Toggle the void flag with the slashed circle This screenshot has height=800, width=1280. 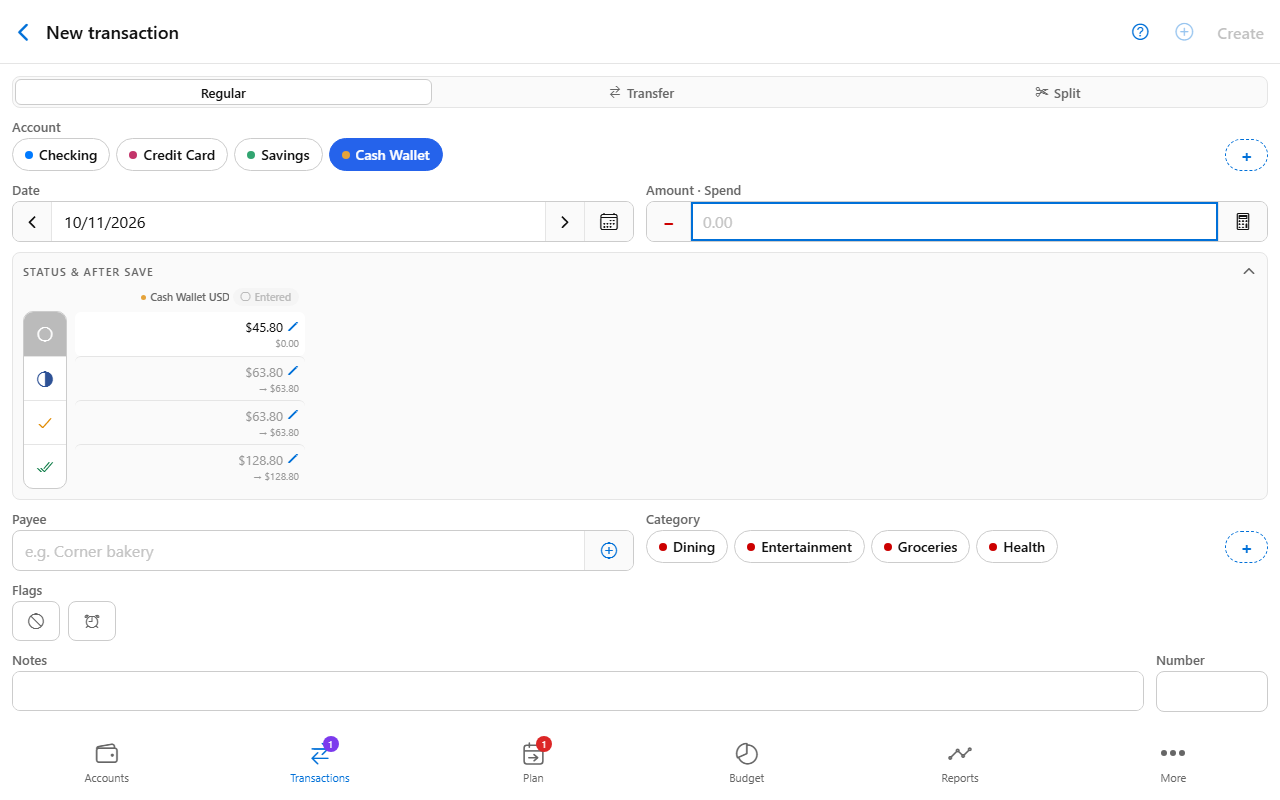click(x=36, y=621)
